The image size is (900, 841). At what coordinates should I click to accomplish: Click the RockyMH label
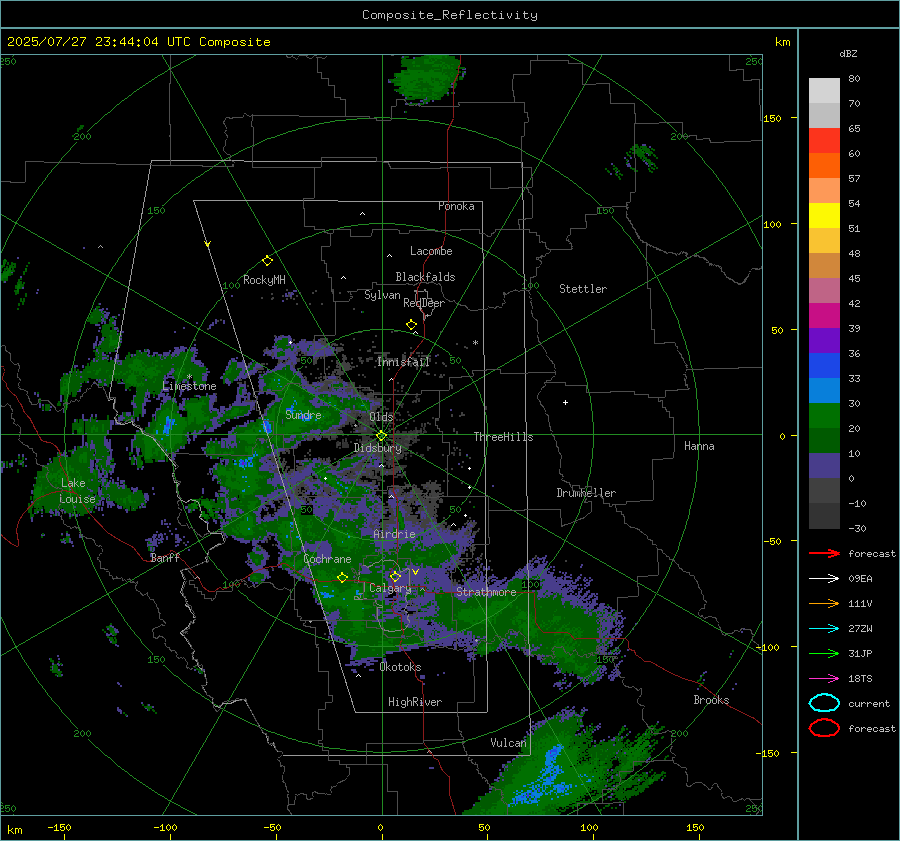(264, 280)
